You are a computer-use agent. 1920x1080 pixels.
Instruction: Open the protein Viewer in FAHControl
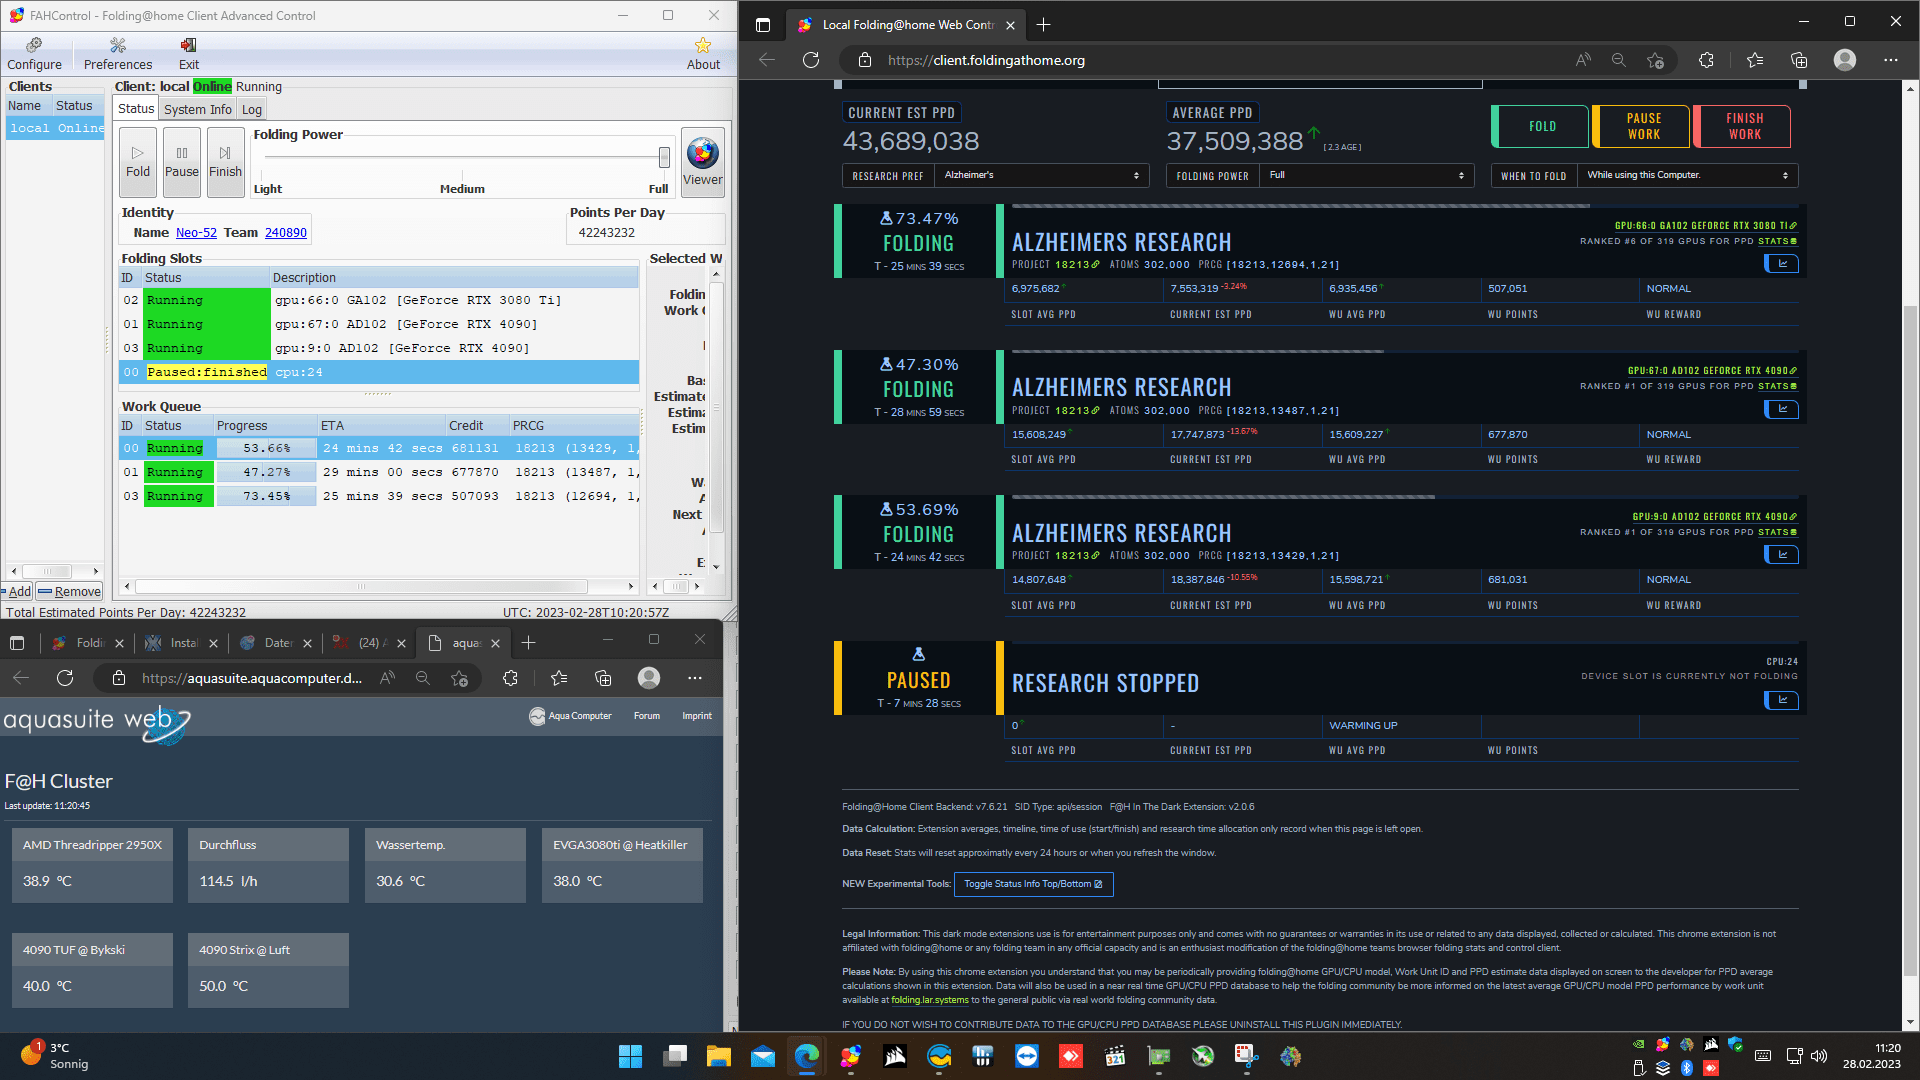(x=703, y=161)
